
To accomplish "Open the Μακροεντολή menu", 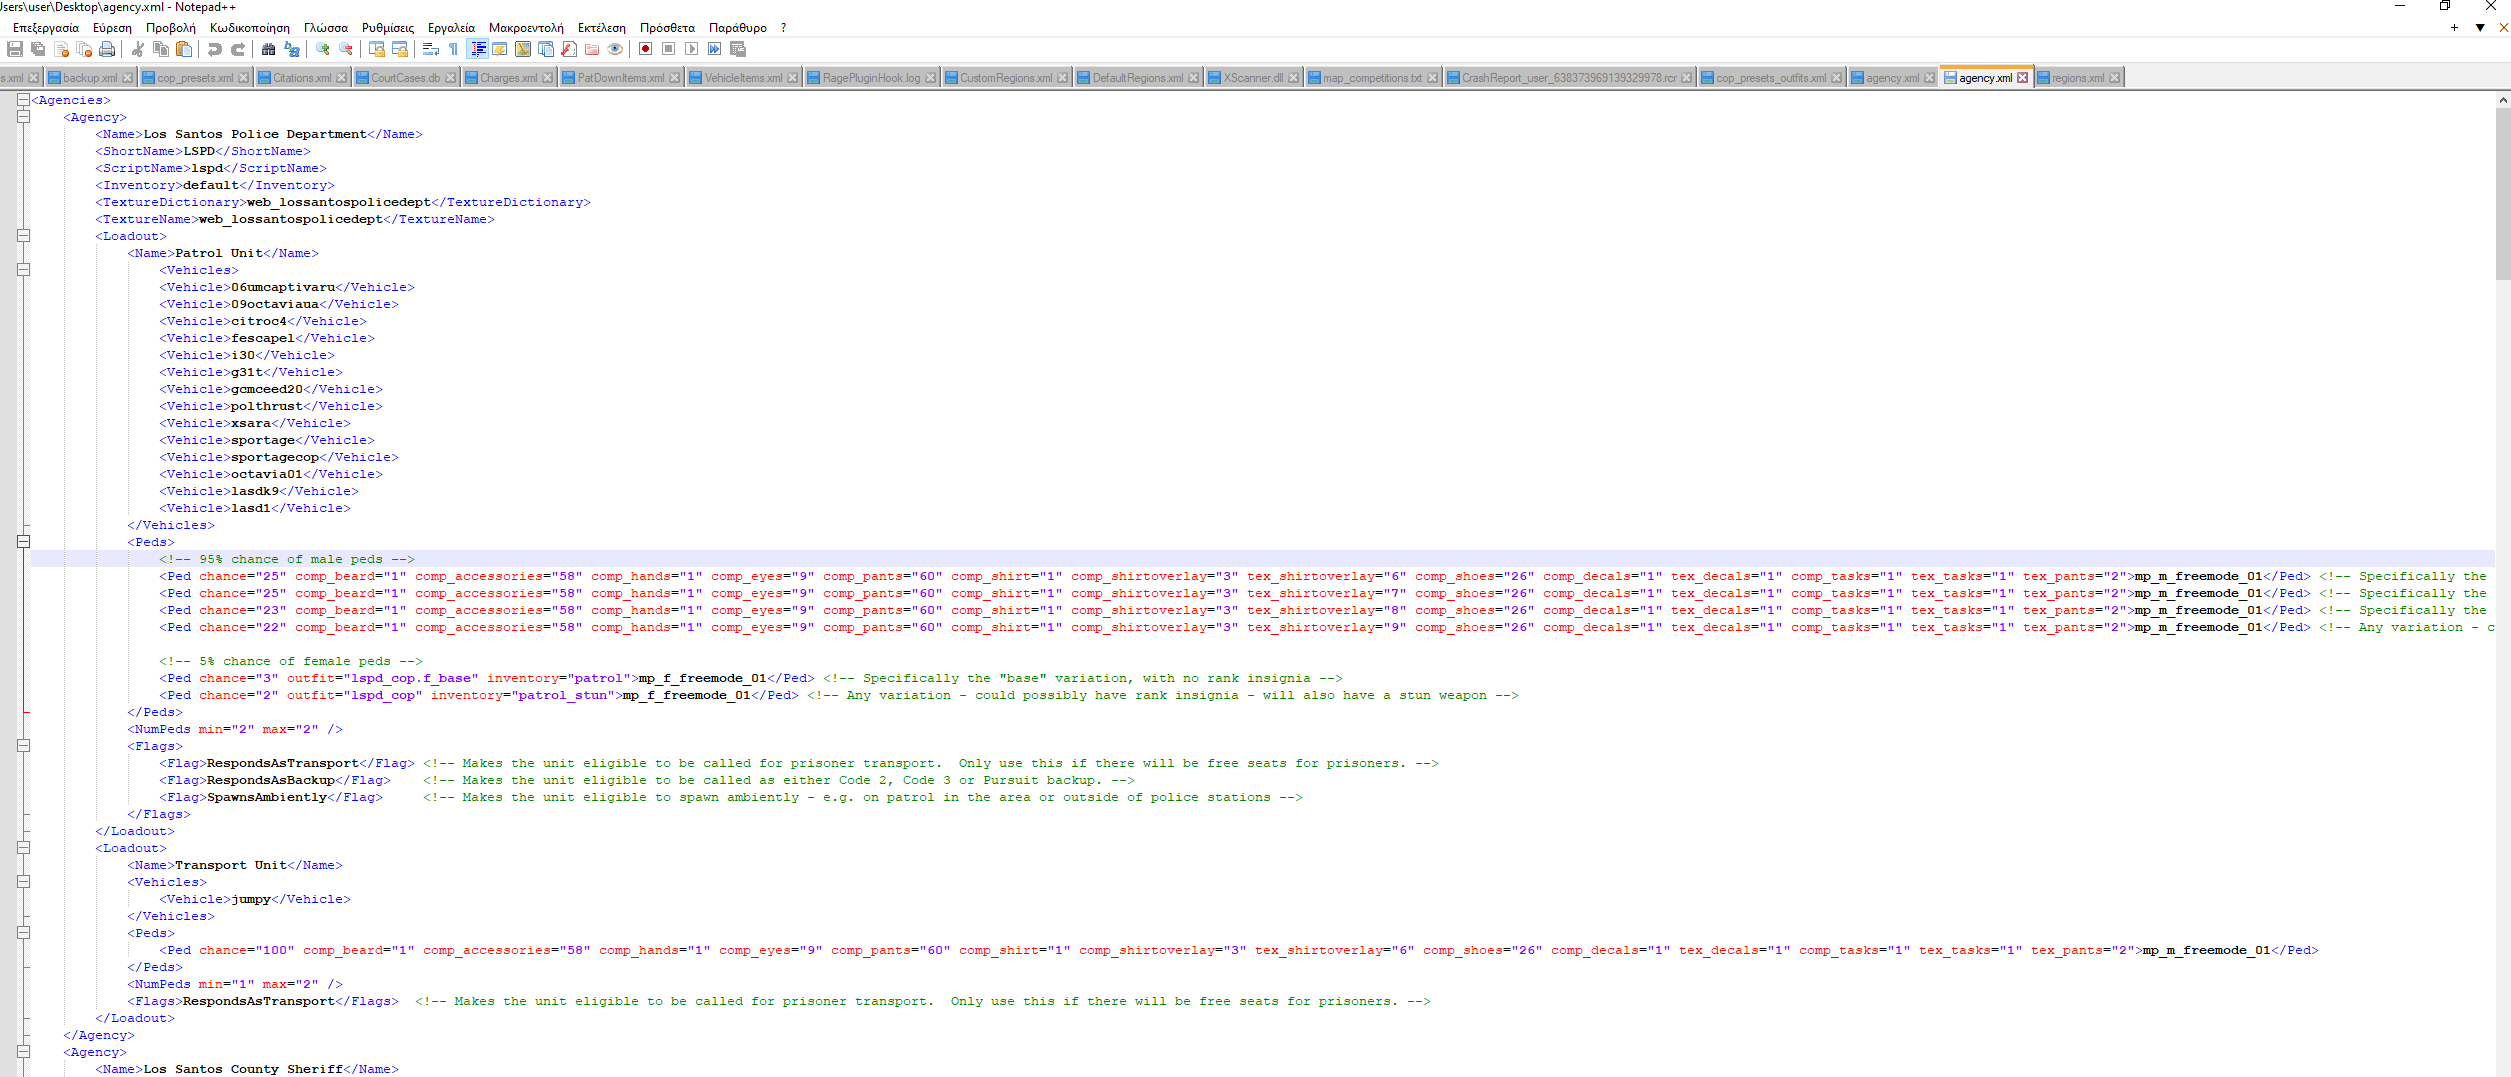I will point(526,28).
